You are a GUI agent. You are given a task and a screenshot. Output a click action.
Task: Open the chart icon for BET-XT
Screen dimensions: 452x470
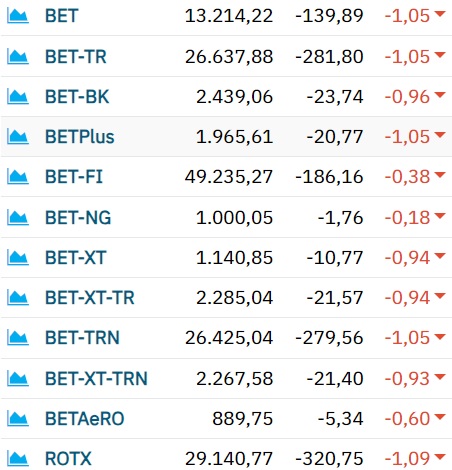coord(18,258)
